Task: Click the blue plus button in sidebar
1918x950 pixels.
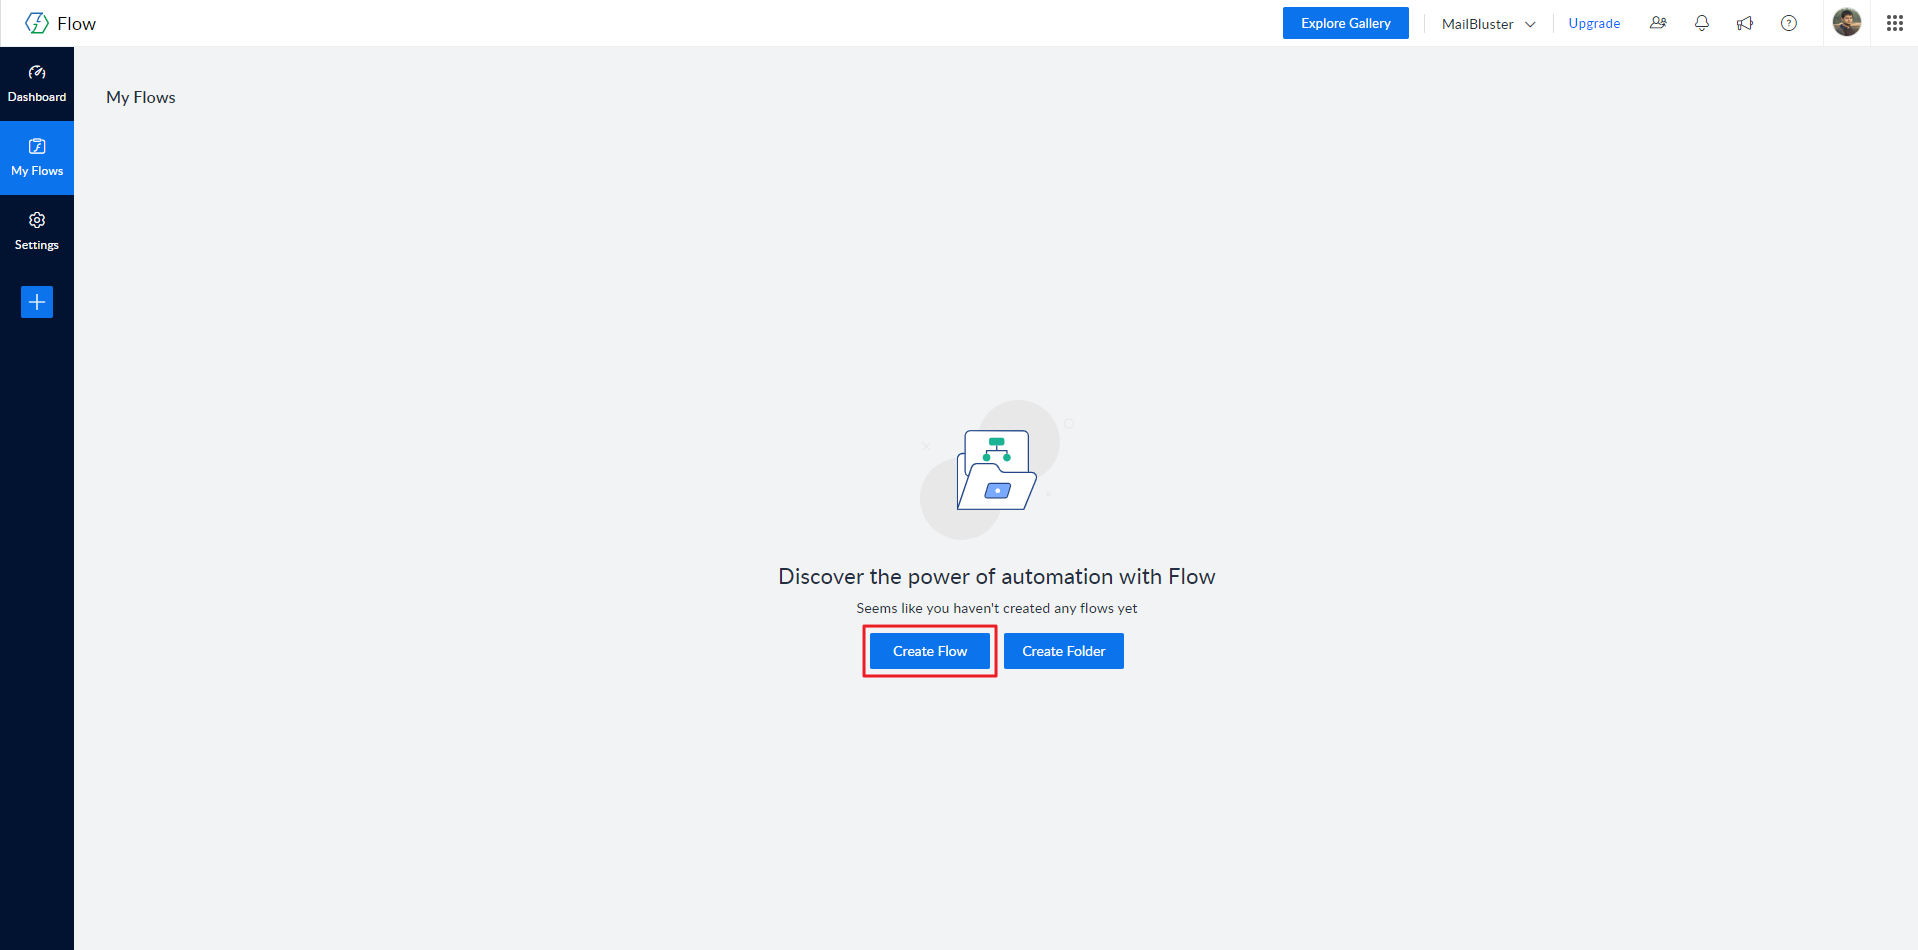Action: [x=37, y=302]
